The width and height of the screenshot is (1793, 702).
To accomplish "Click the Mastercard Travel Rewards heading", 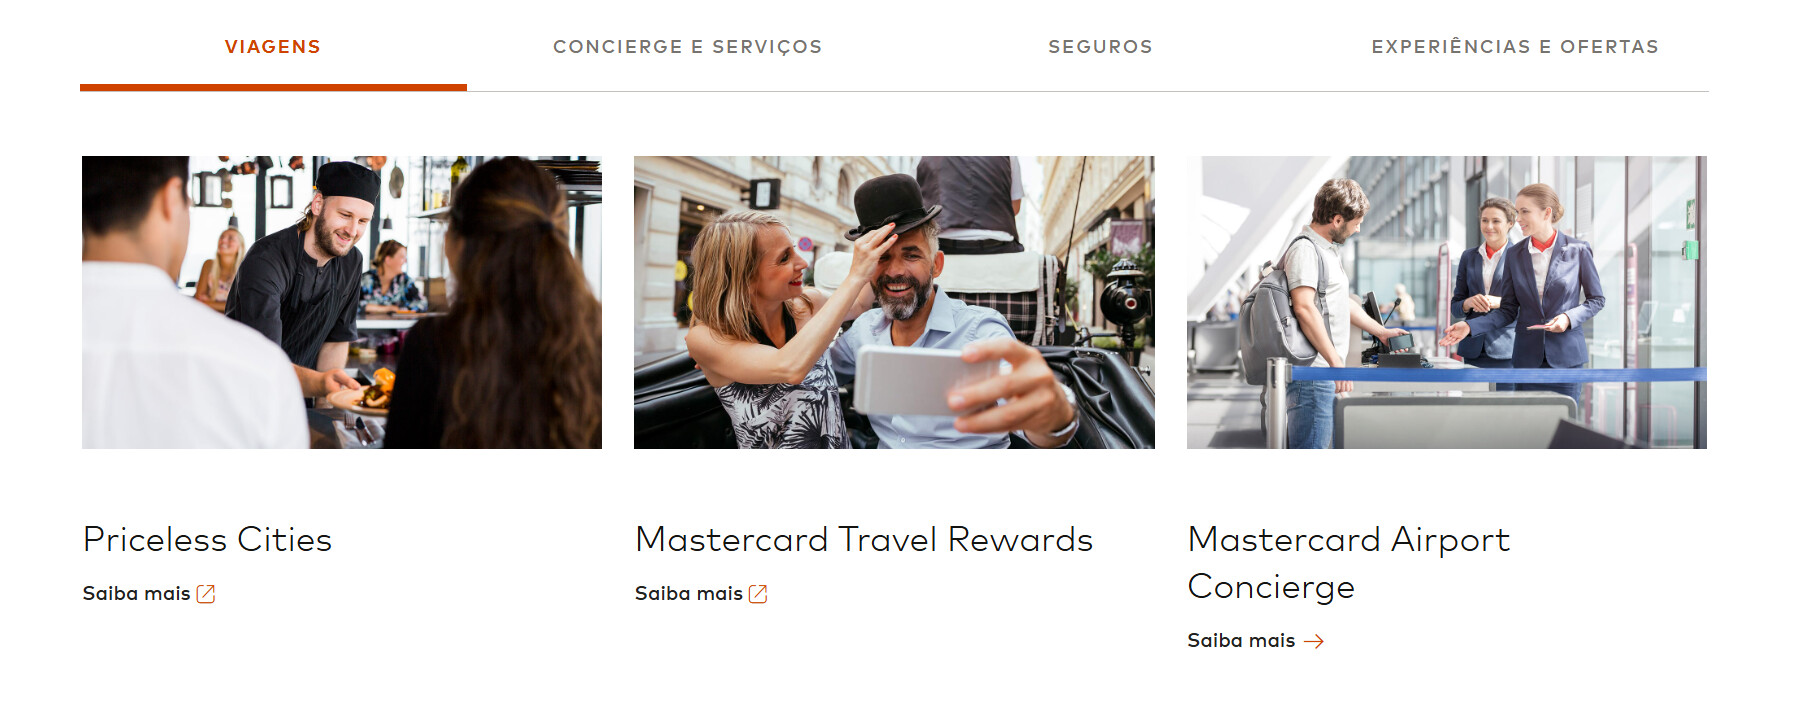I will [x=864, y=539].
